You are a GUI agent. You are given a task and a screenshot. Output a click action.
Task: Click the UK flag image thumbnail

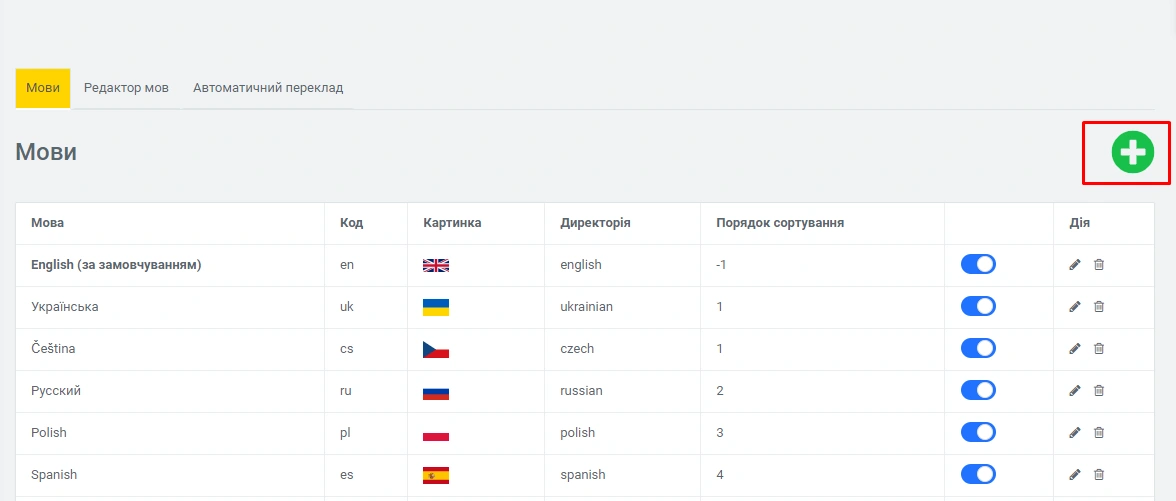[436, 265]
